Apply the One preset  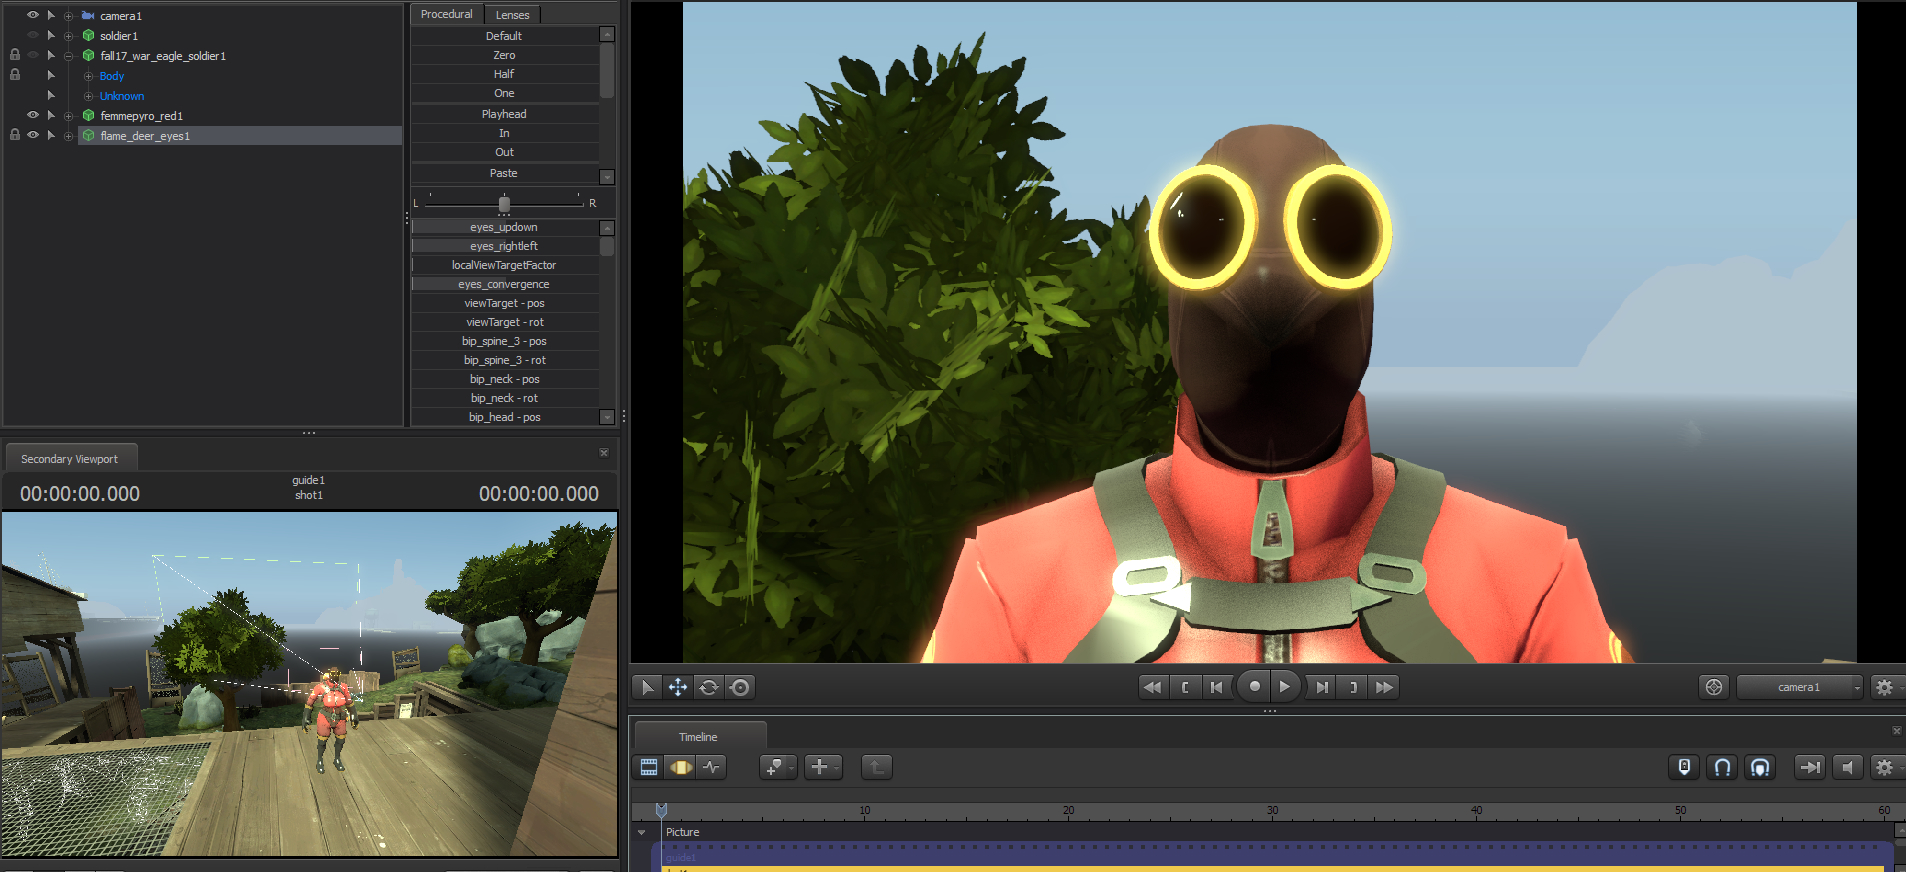pyautogui.click(x=505, y=93)
